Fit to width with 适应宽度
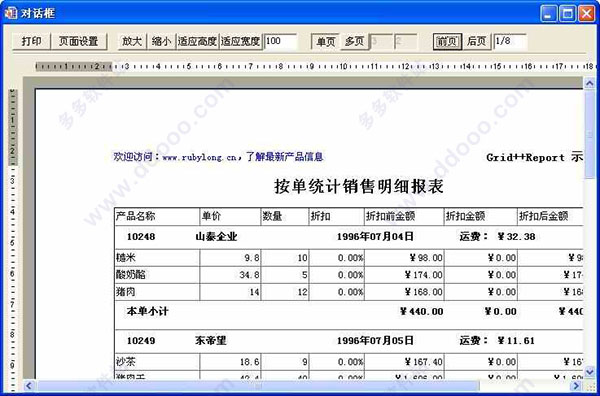Screen dimensions: 600x396 [x=241, y=41]
